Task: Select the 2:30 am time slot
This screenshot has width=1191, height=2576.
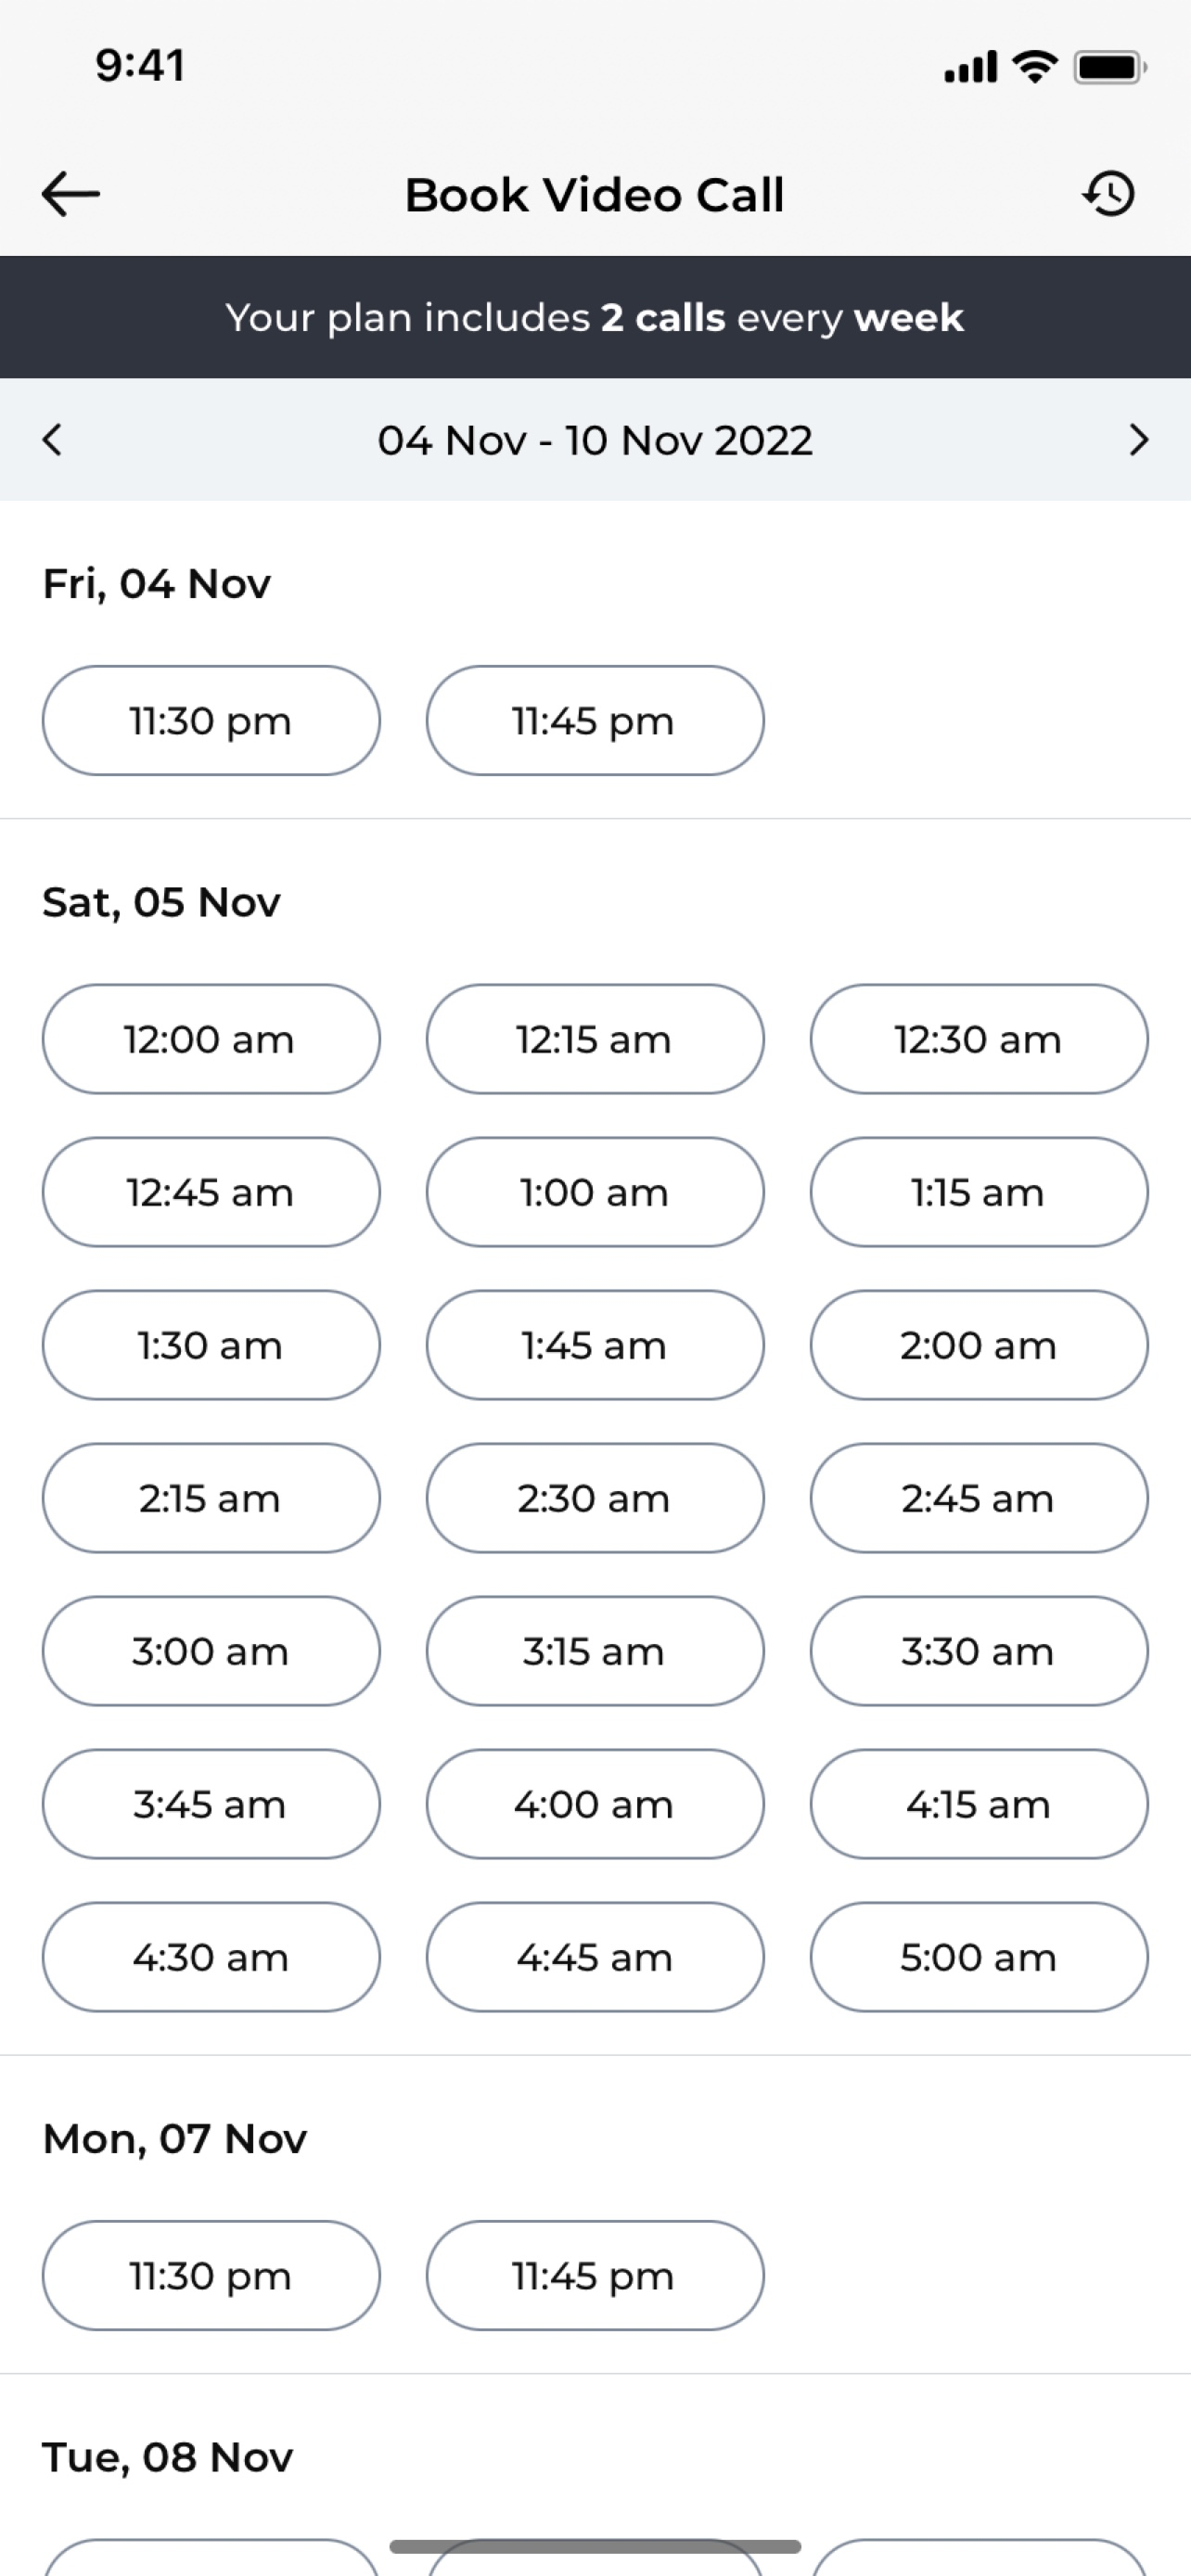Action: coord(595,1499)
